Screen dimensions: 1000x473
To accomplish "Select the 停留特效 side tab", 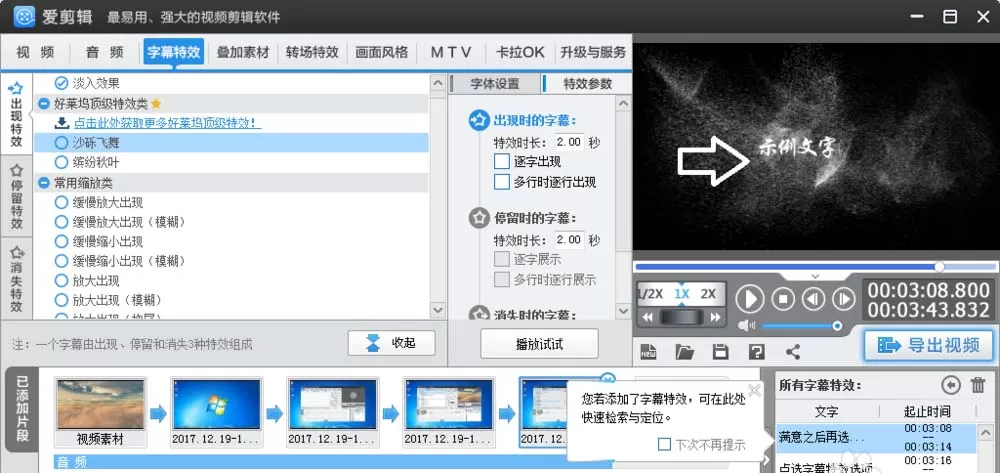I will 17,197.
